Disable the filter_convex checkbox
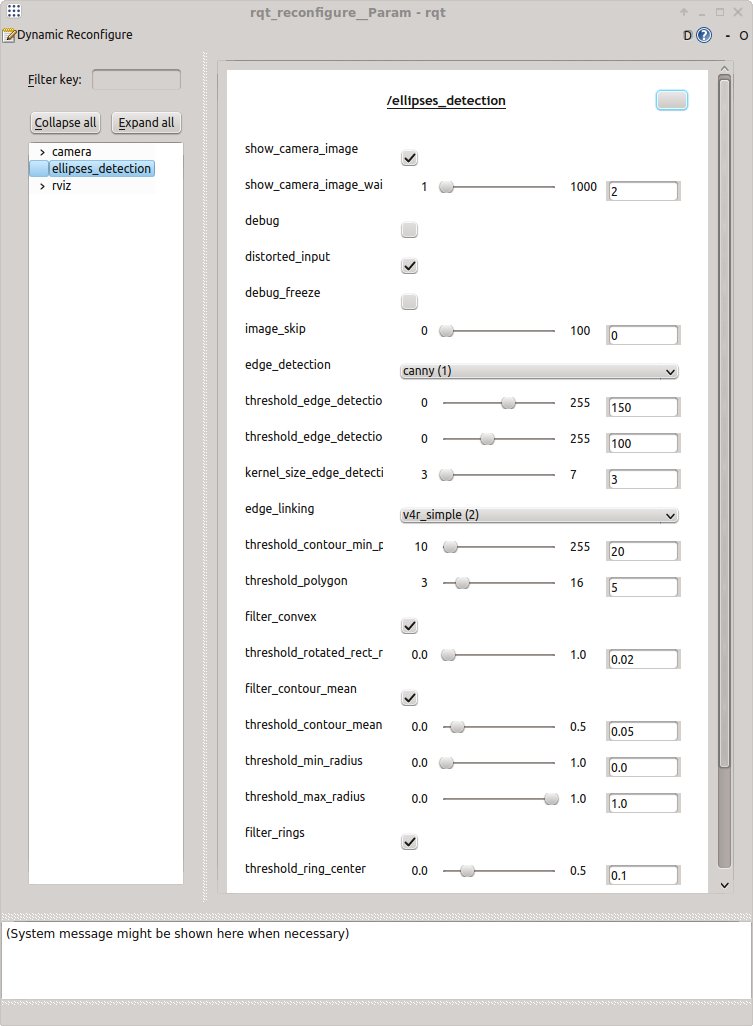This screenshot has width=753, height=1026. (x=409, y=626)
